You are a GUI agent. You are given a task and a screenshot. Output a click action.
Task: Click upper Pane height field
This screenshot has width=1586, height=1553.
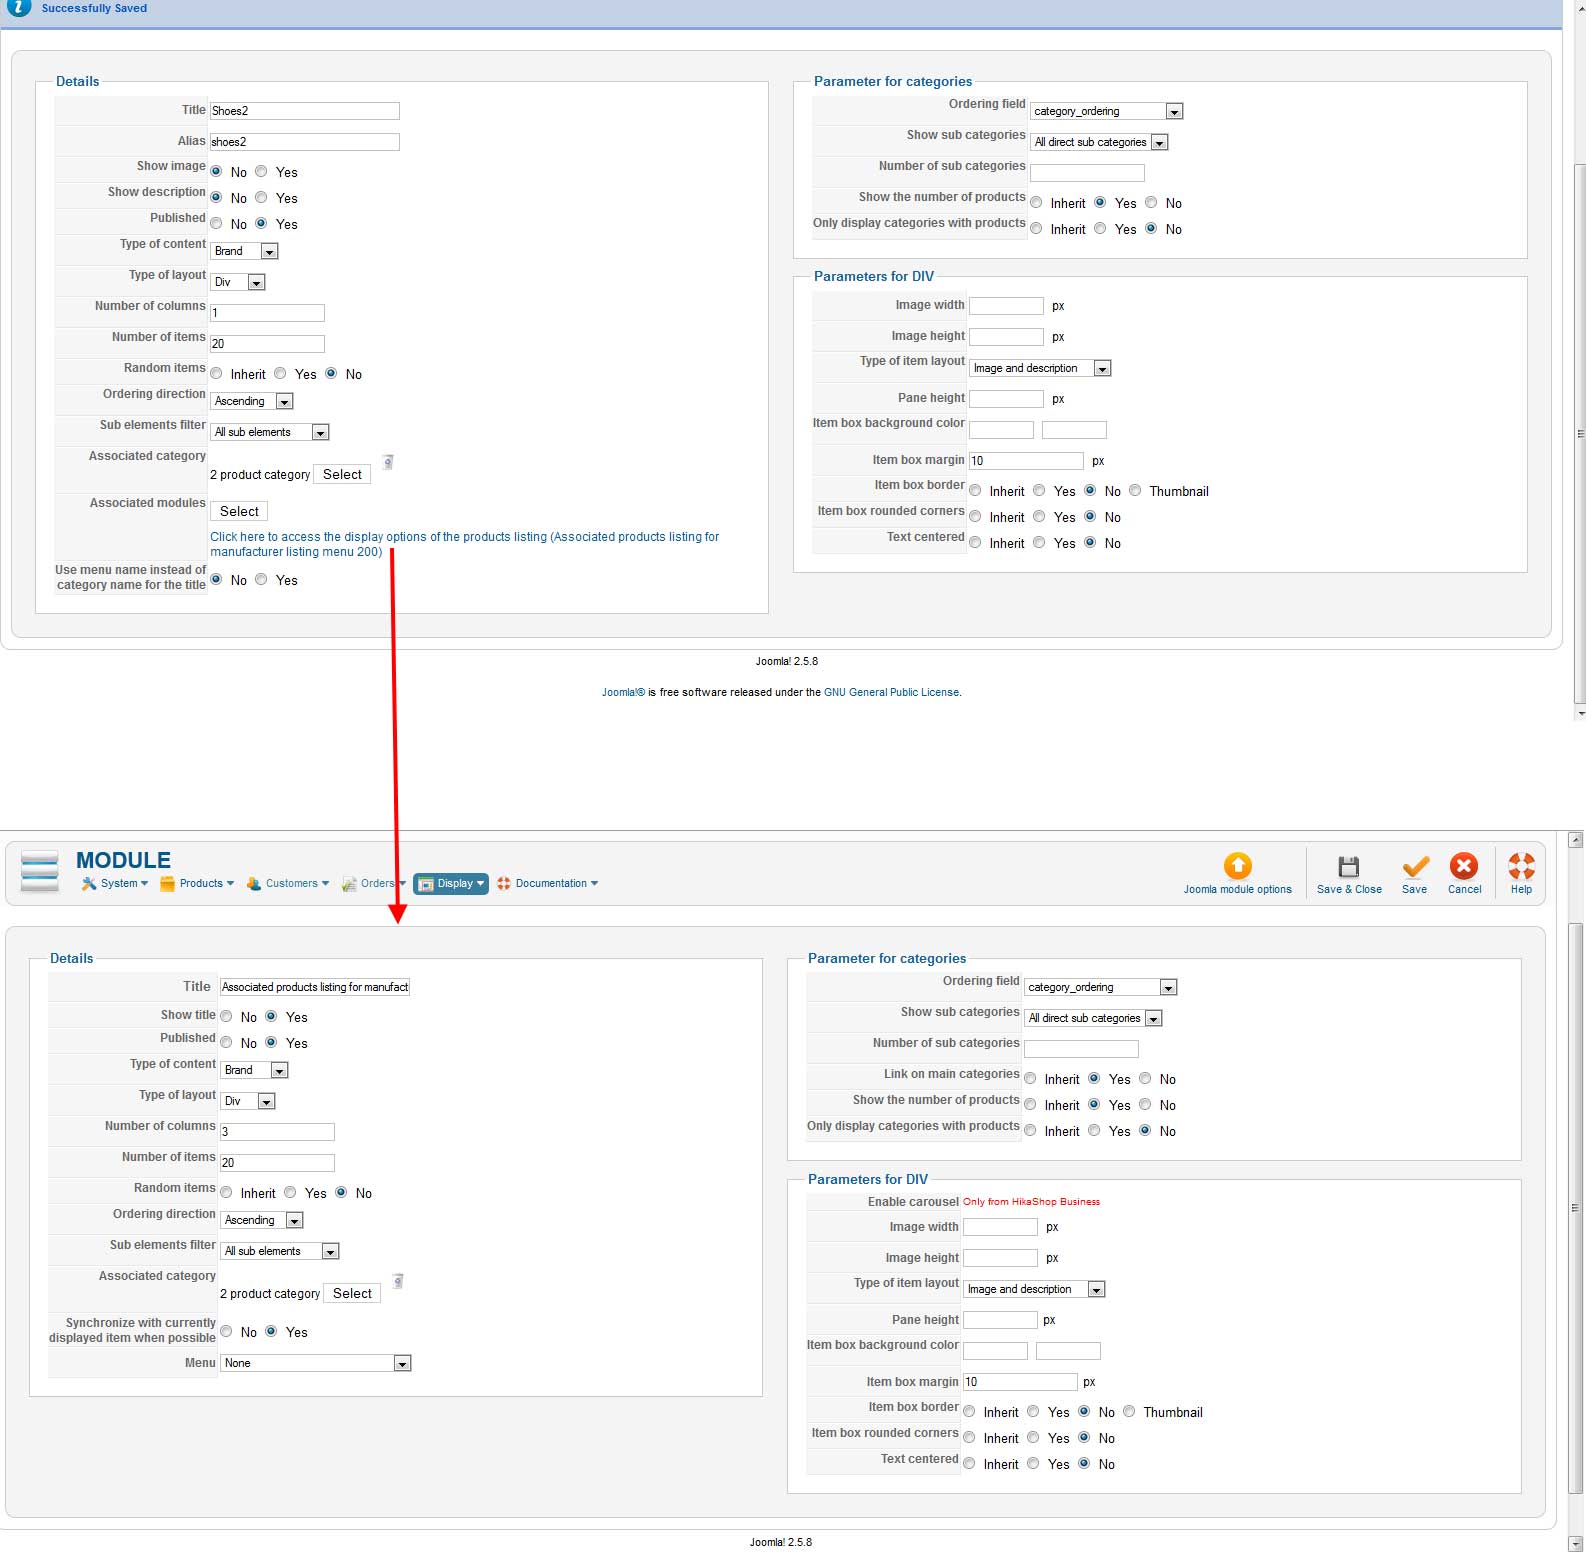coord(1006,399)
